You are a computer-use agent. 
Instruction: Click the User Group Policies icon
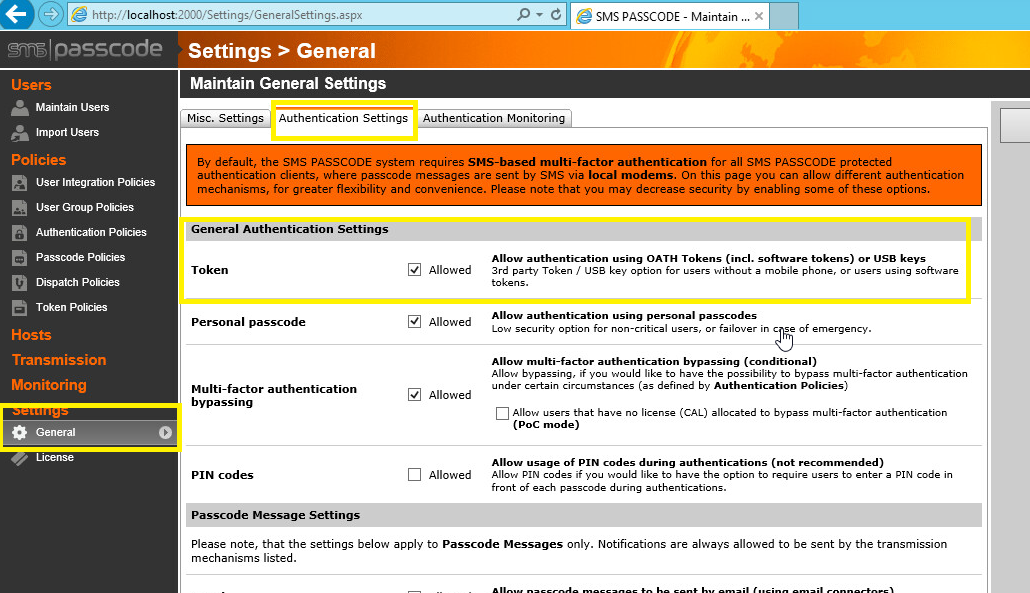point(20,208)
